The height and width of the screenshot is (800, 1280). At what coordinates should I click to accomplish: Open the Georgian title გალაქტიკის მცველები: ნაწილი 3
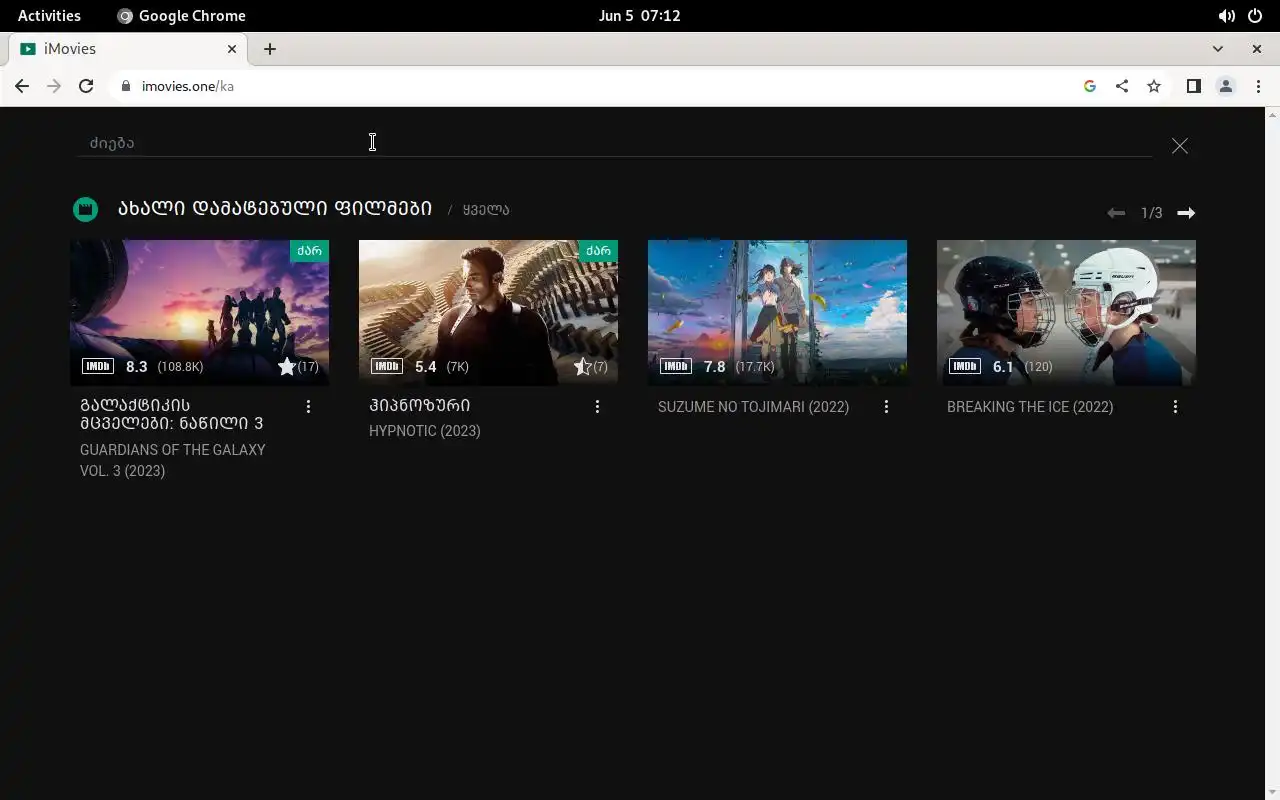point(172,414)
